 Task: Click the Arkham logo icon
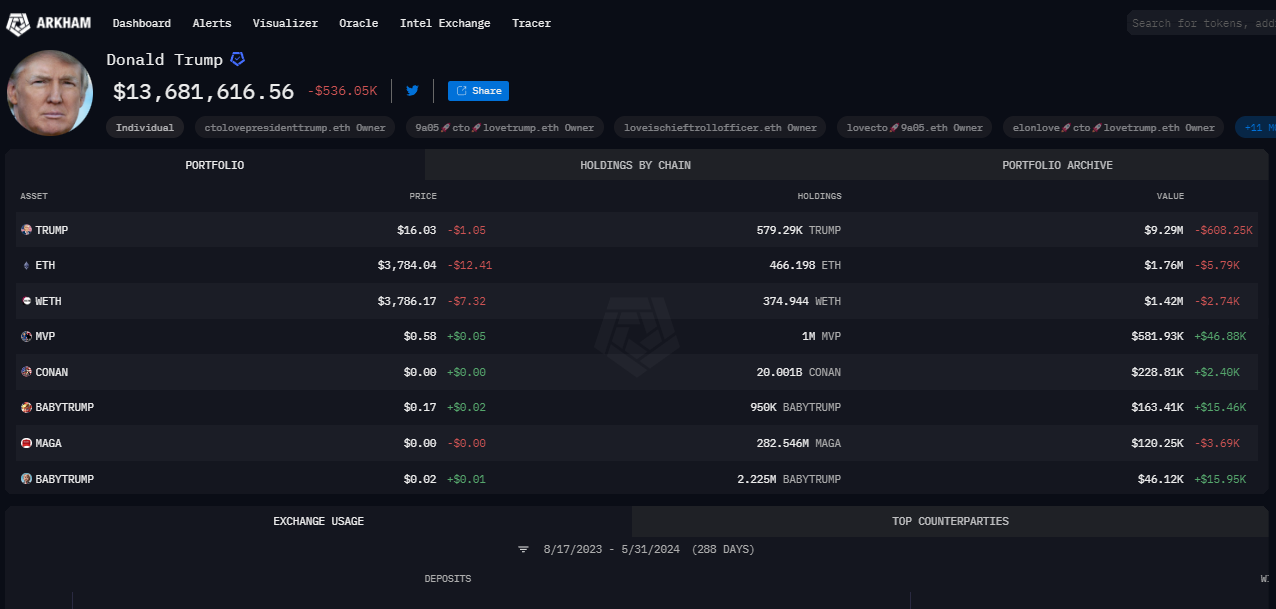click(18, 23)
